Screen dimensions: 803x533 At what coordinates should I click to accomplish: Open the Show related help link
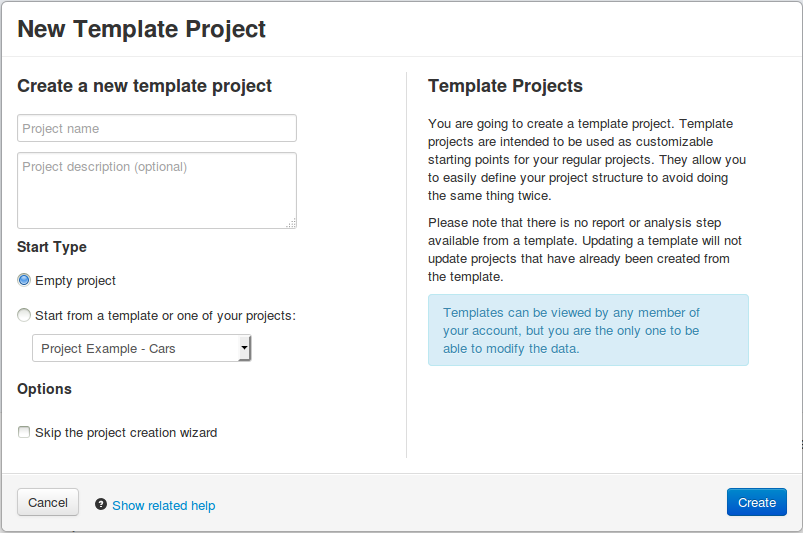point(163,505)
